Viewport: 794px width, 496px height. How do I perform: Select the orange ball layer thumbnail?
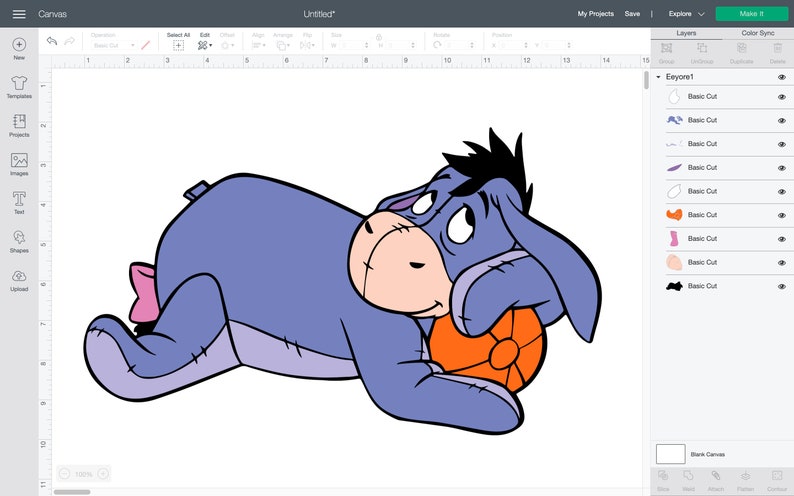point(674,215)
